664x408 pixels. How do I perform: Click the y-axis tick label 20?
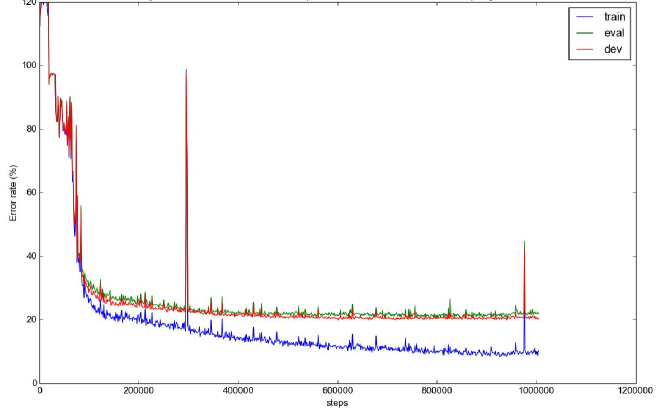pyautogui.click(x=31, y=319)
